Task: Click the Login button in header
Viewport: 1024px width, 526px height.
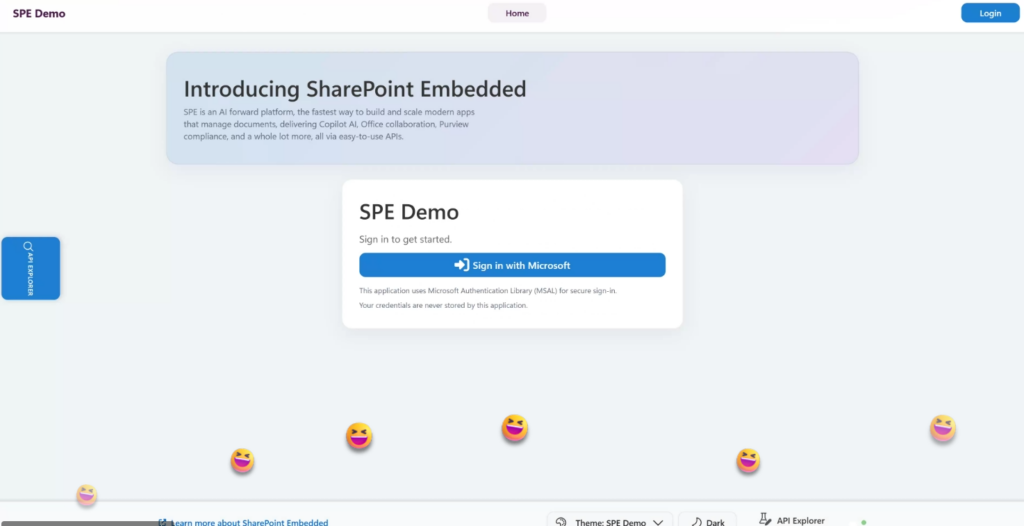Action: pyautogui.click(x=990, y=13)
